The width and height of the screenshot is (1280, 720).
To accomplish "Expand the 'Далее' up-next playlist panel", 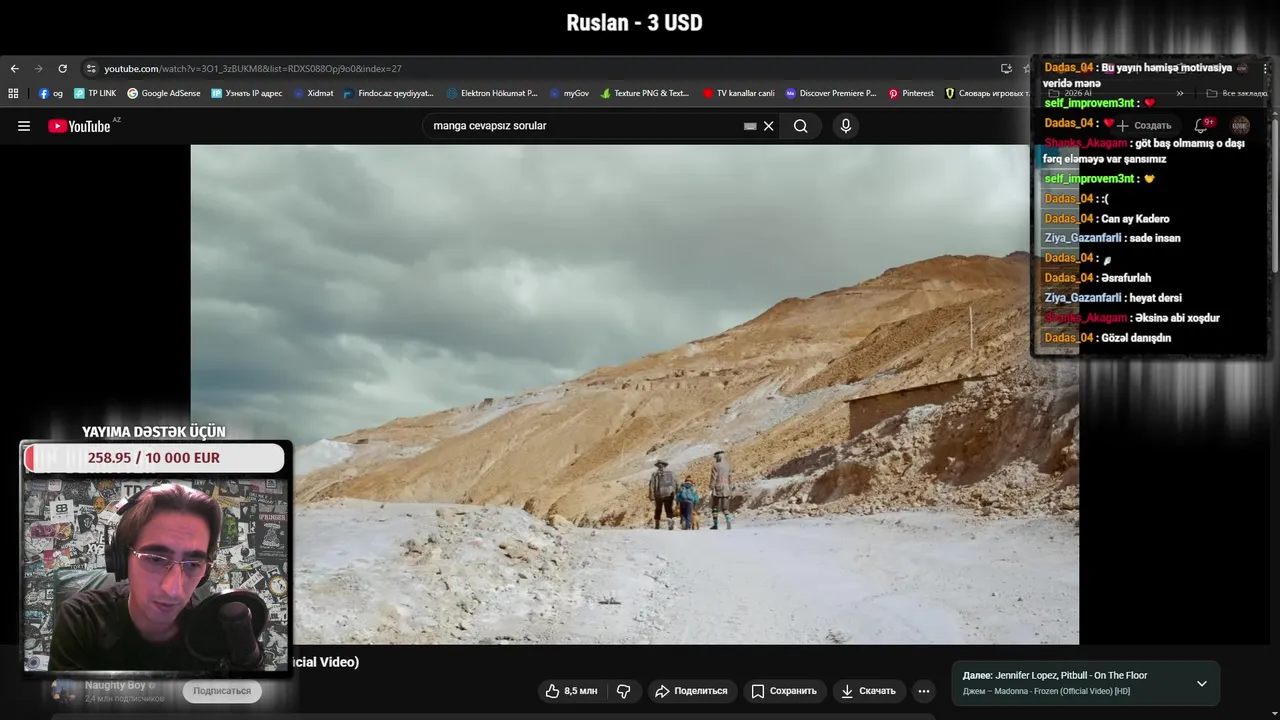I will point(1202,684).
